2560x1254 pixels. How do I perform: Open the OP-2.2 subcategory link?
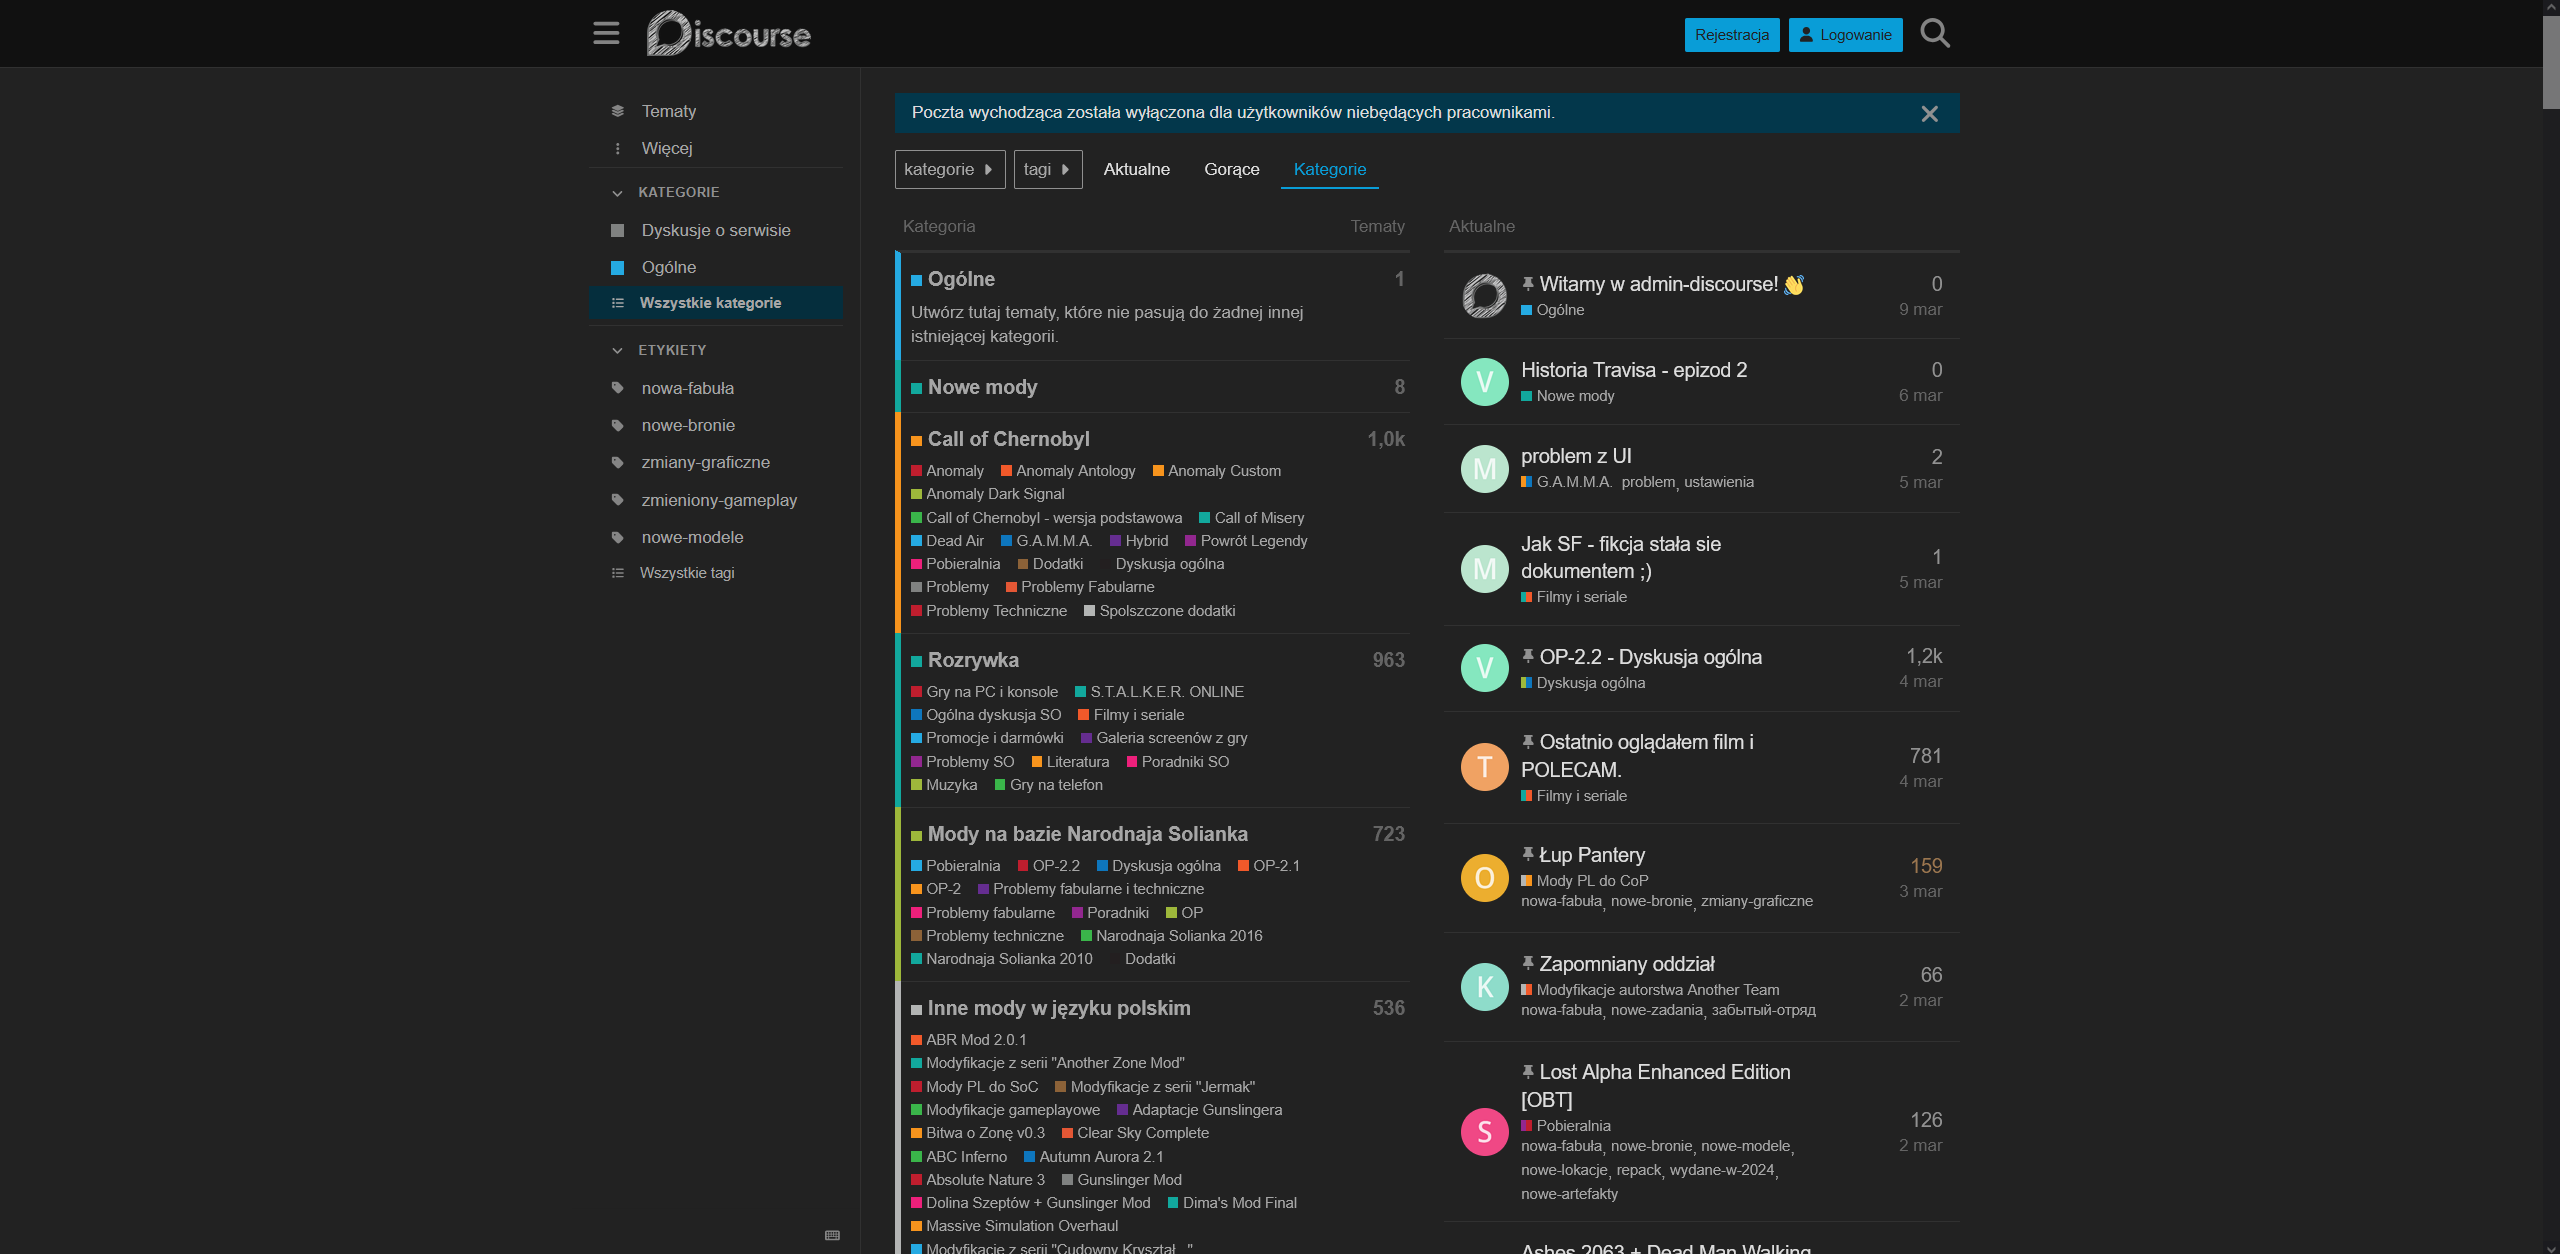(1055, 866)
